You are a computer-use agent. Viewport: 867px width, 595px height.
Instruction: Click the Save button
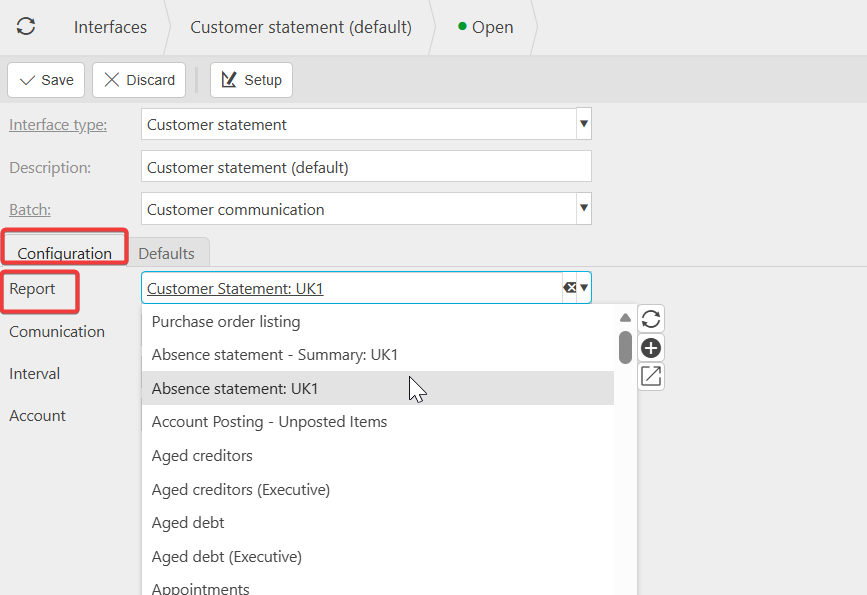46,80
